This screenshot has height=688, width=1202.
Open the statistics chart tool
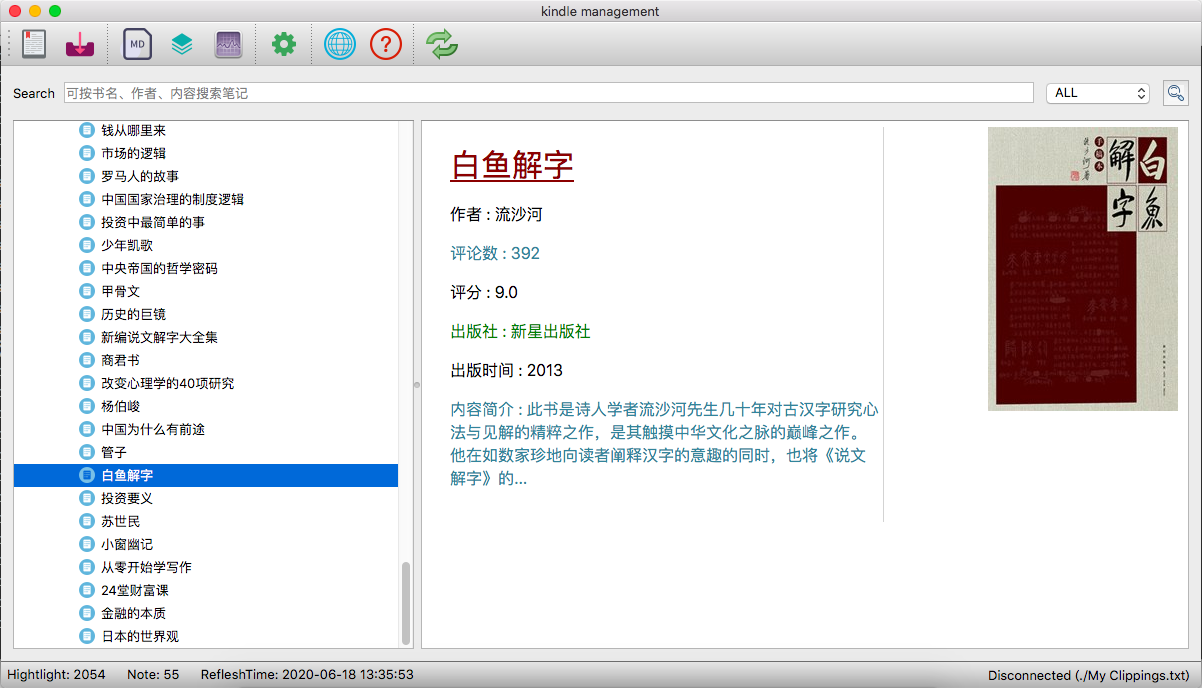click(x=228, y=44)
